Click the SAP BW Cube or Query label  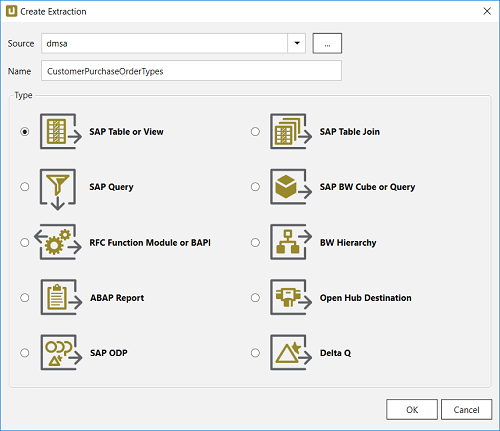coord(367,187)
